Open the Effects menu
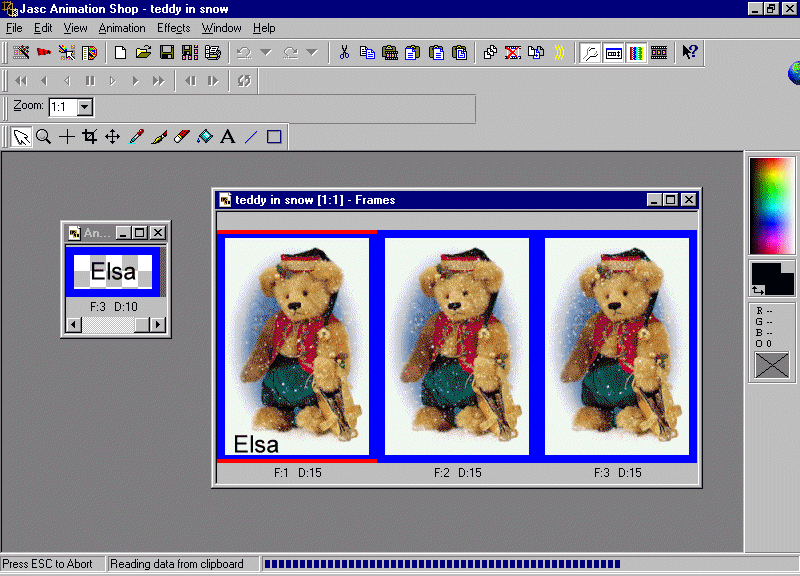The width and height of the screenshot is (800, 576). coord(173,28)
